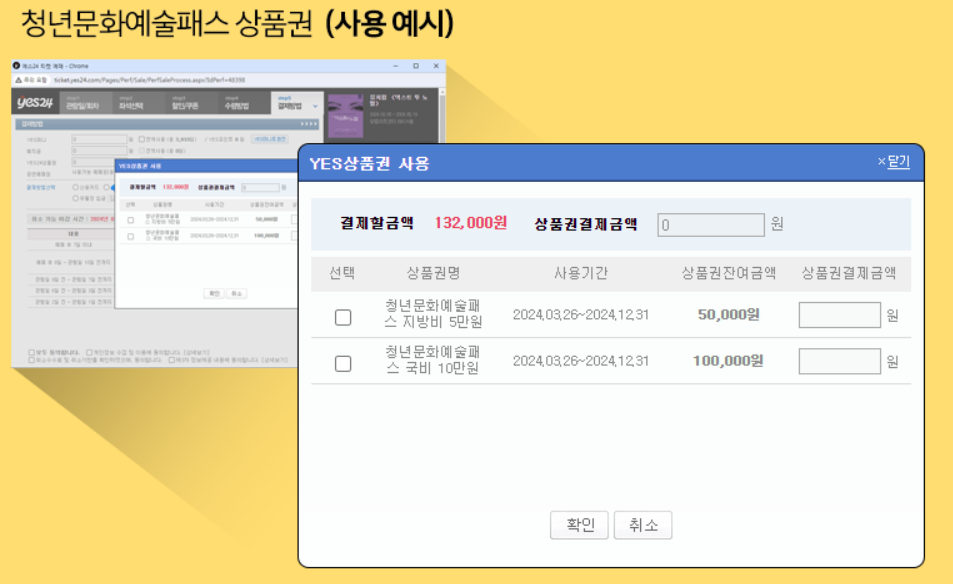Click the arrows on 결제방법 section header bar
The width and height of the screenshot is (953, 584).
308,124
